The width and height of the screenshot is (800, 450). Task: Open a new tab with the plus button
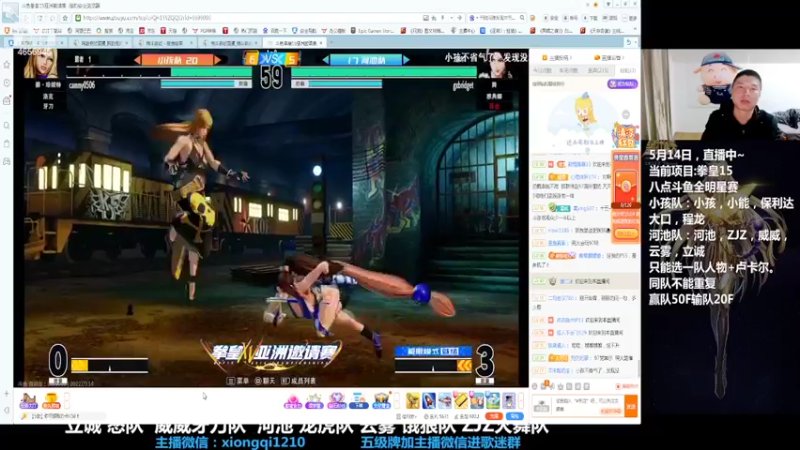[x=332, y=43]
